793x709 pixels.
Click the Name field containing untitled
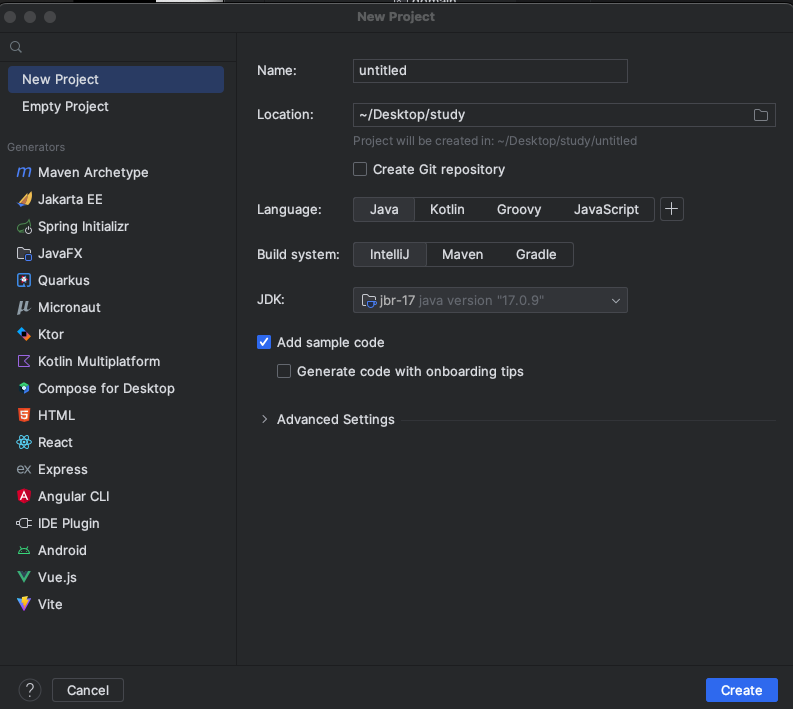coord(490,71)
